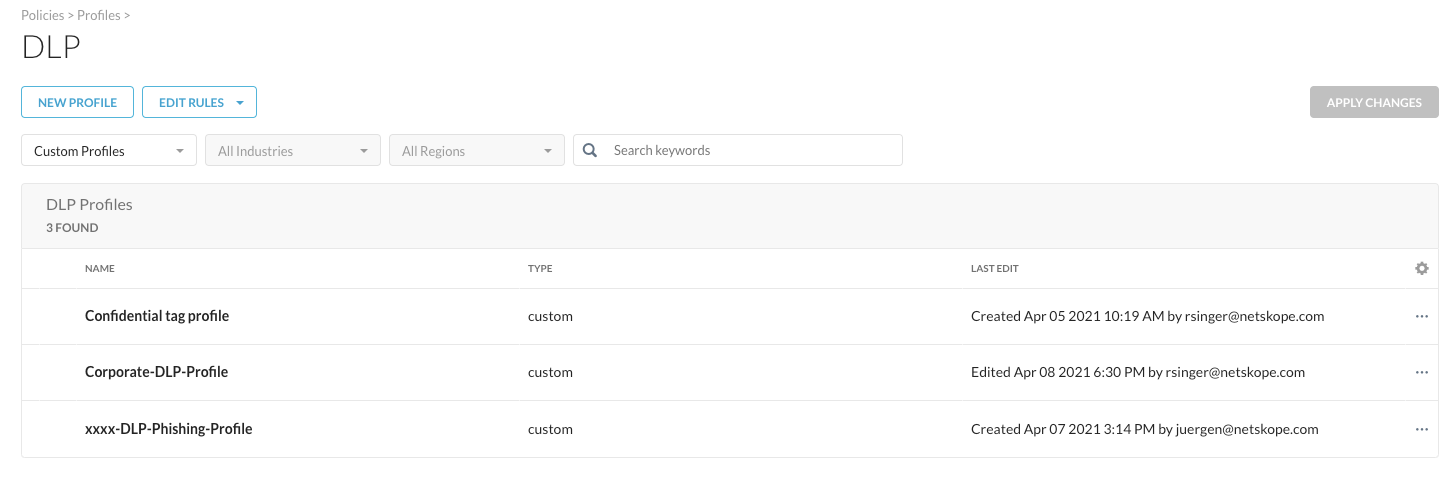
Task: Sort table by Name column header
Action: [x=100, y=269]
